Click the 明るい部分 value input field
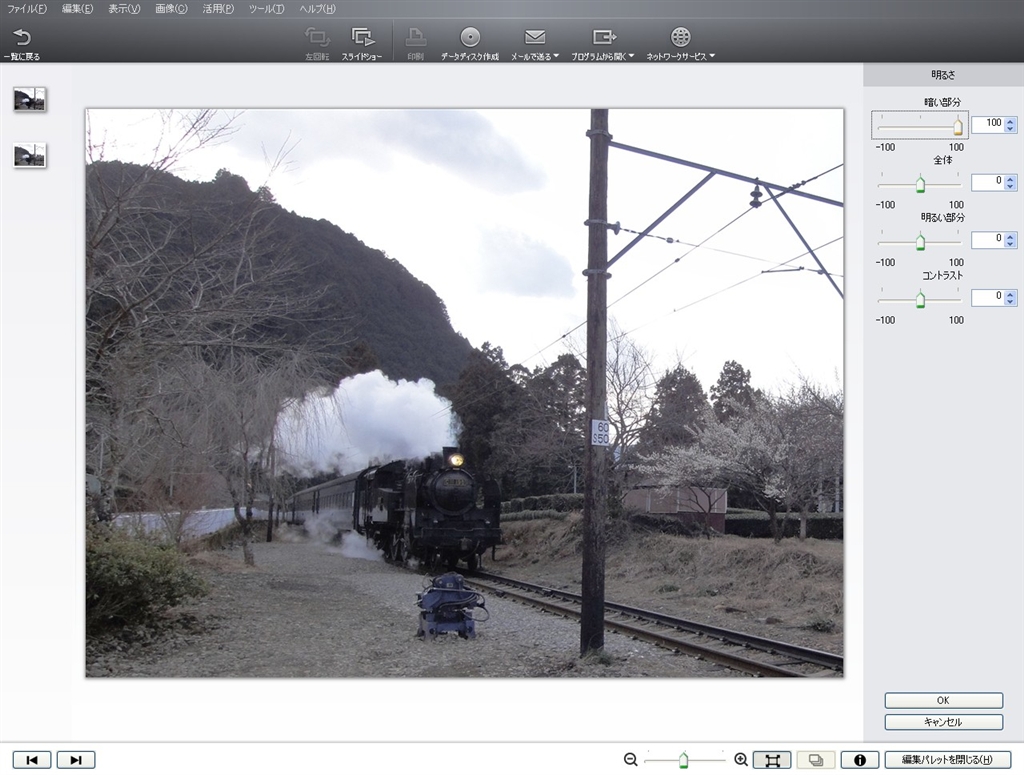 tap(988, 240)
